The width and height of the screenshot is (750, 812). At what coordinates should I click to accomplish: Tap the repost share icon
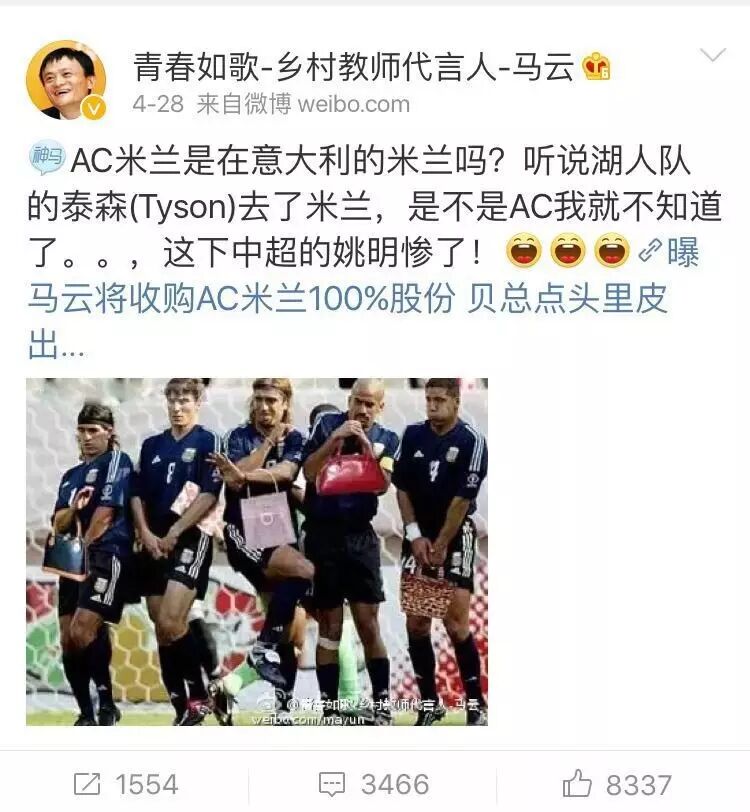[x=87, y=784]
